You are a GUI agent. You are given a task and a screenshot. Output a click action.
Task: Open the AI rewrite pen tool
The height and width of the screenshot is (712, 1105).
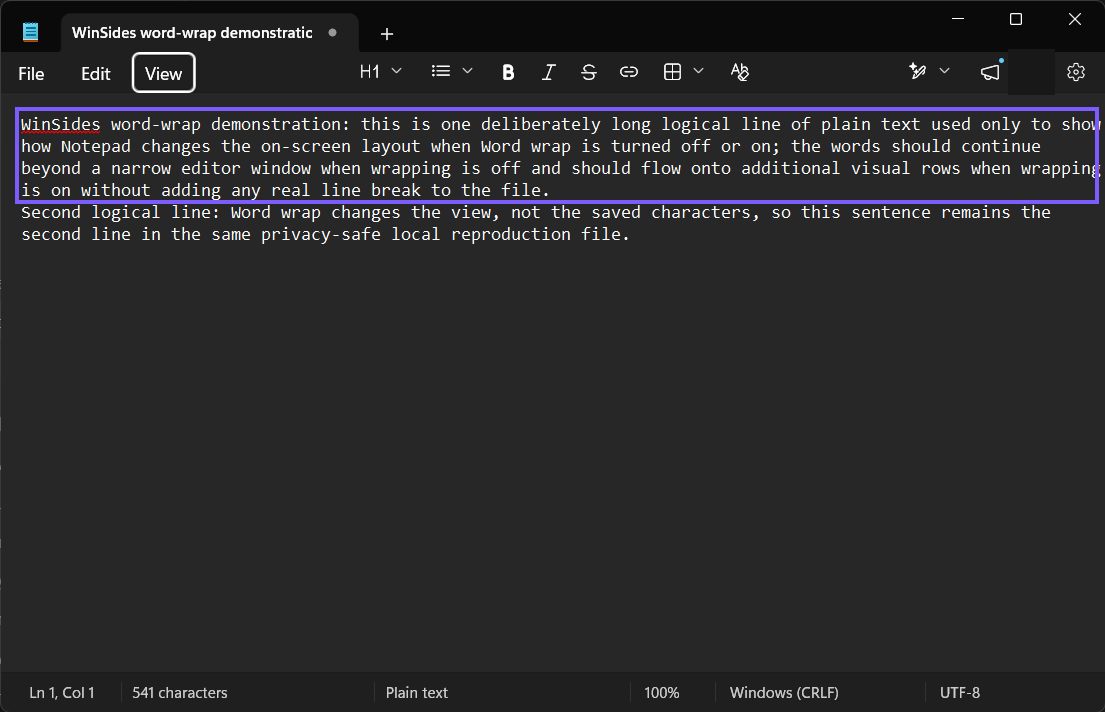coord(918,71)
